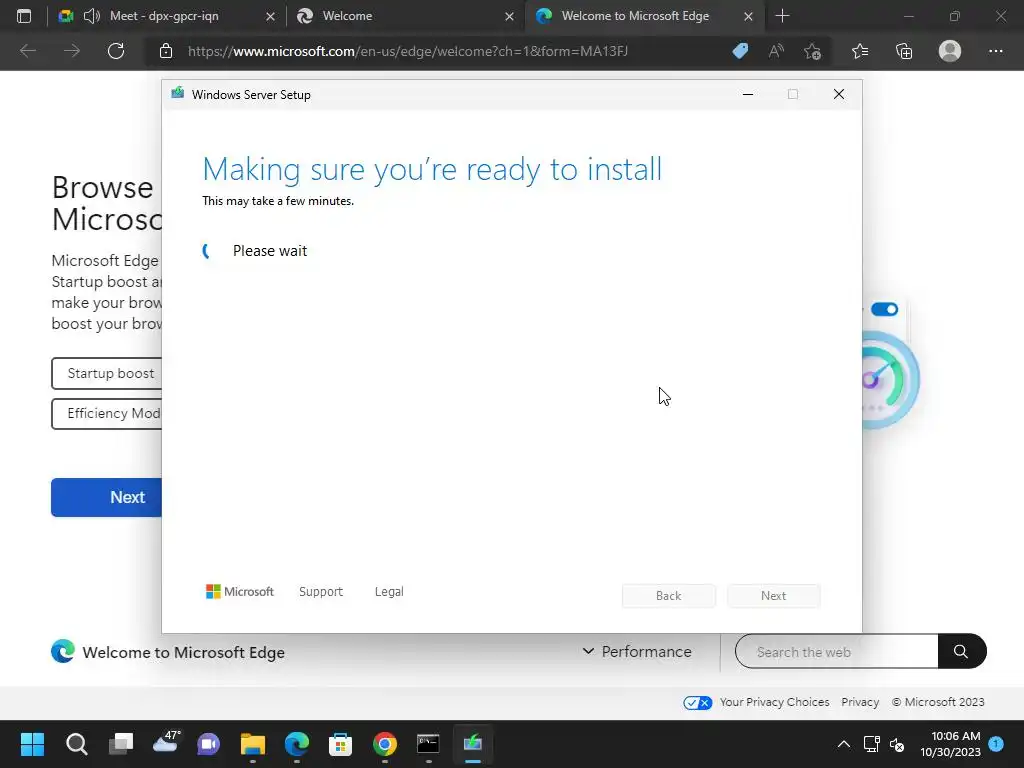Show hidden system tray icons
Screen dimensions: 1024x768
coord(844,744)
